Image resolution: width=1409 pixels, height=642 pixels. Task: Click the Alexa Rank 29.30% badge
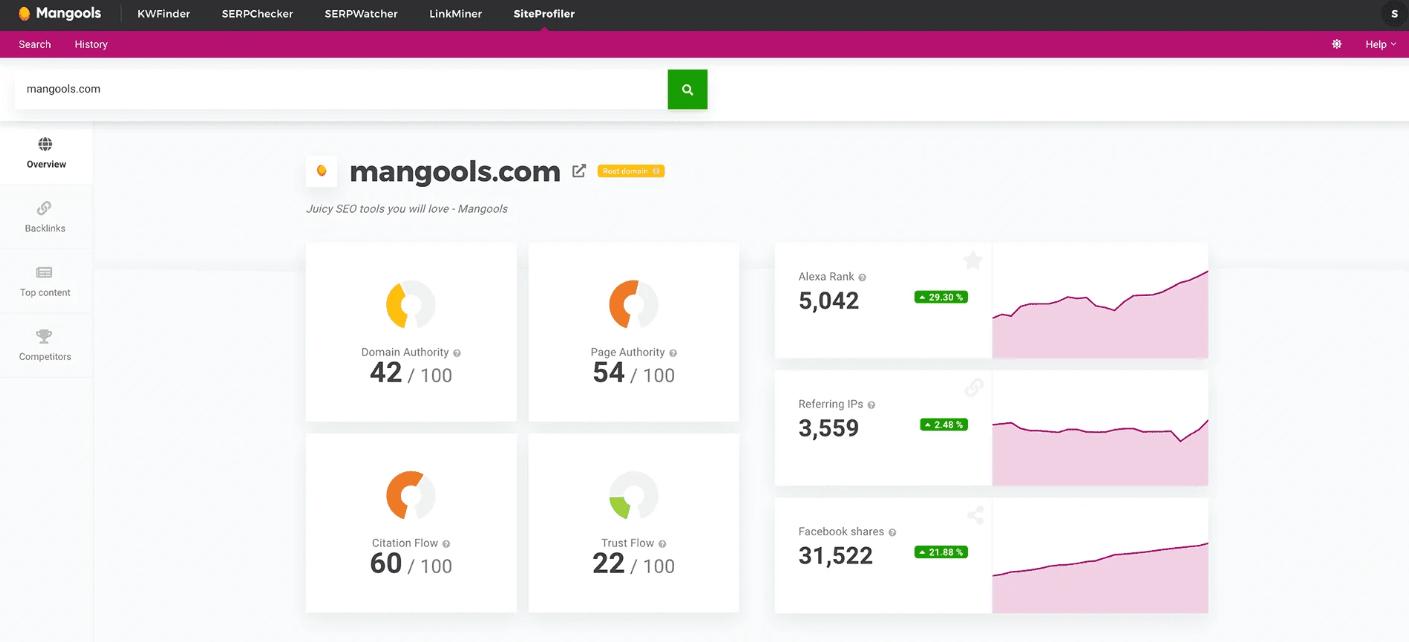(941, 297)
